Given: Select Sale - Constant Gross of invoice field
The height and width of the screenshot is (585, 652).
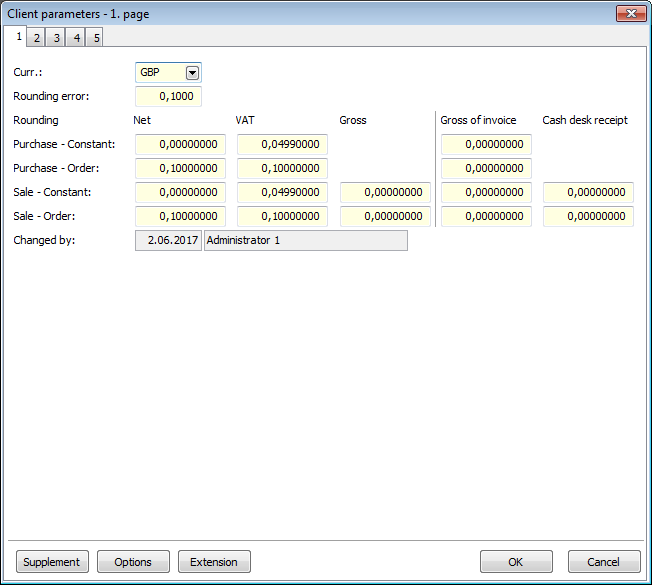Looking at the screenshot, I should point(486,193).
